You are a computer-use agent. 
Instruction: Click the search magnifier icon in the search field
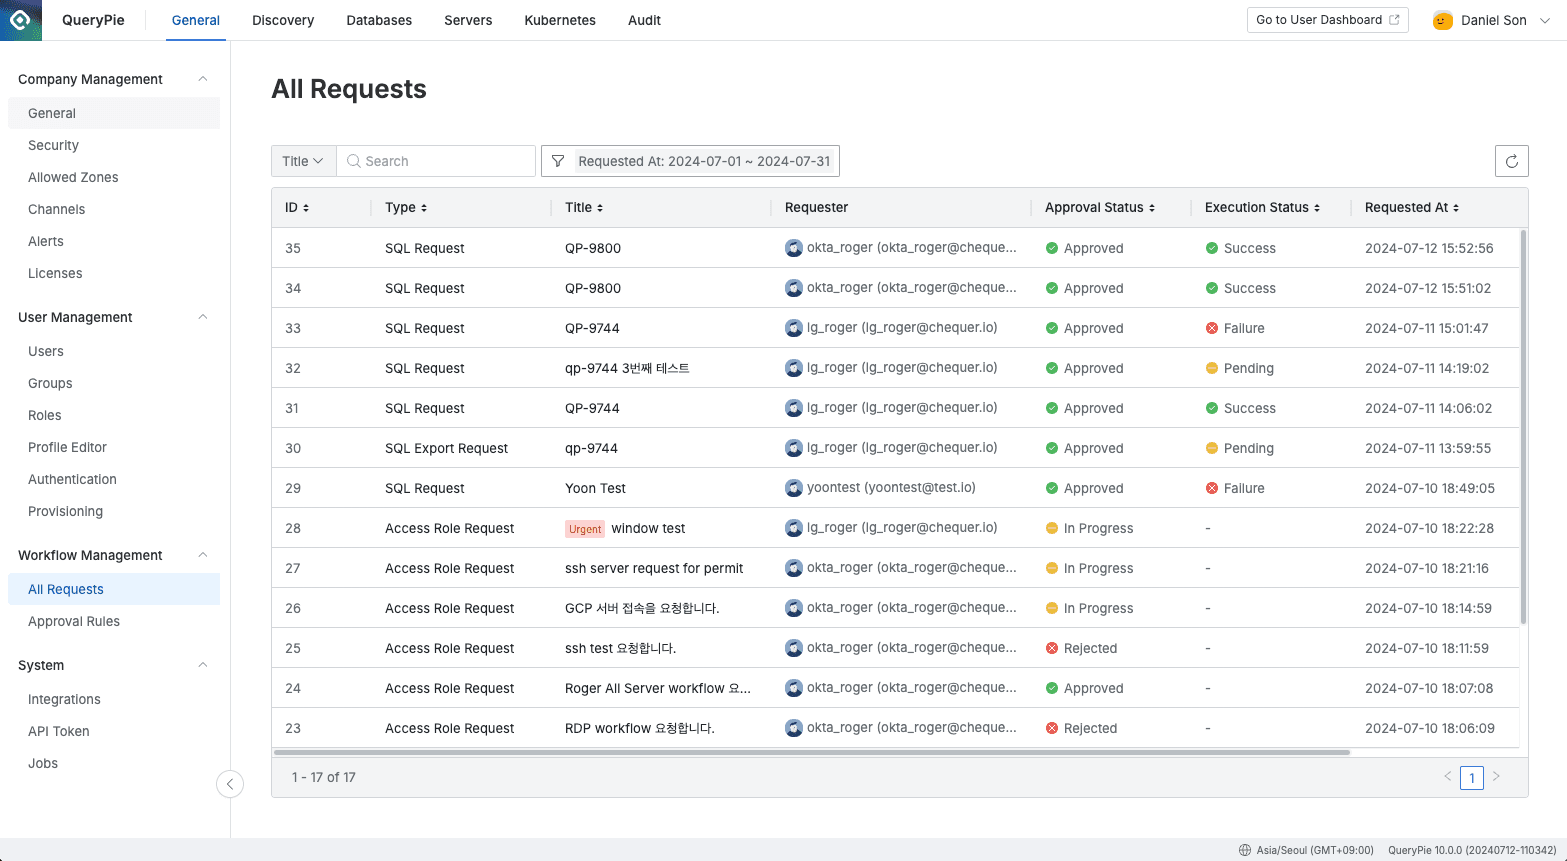click(x=352, y=161)
